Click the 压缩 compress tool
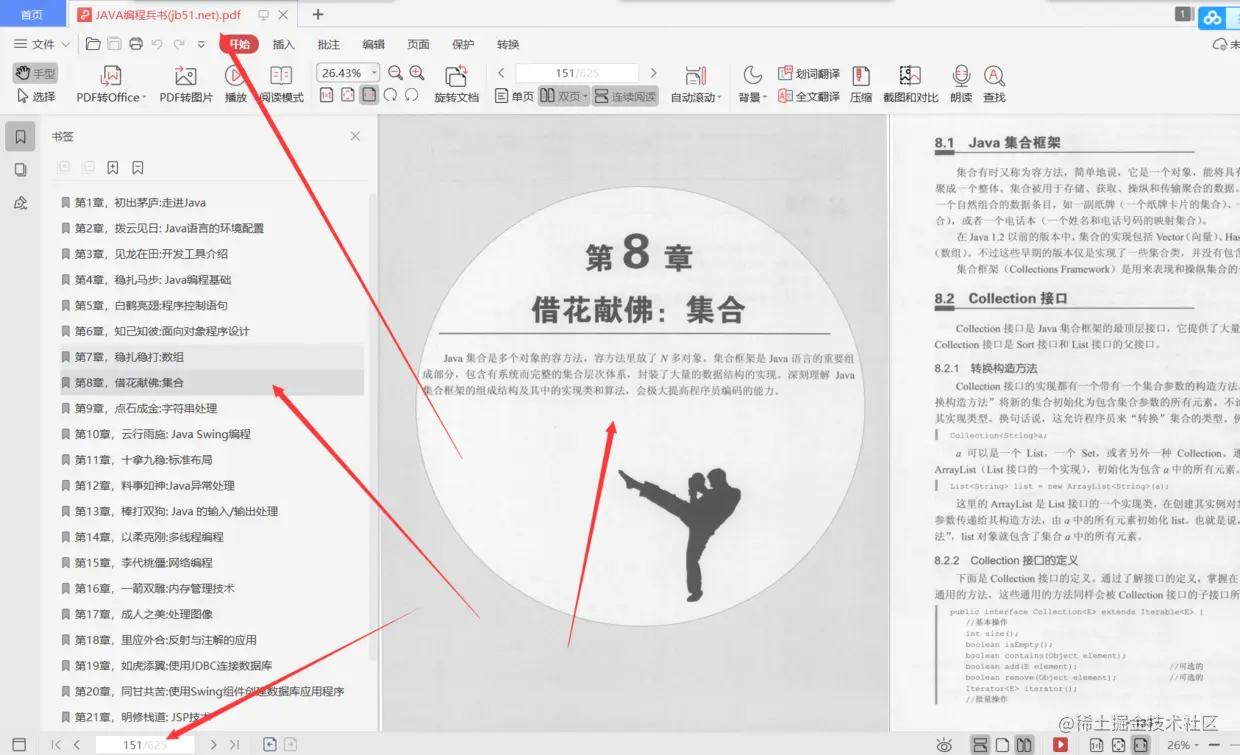 click(860, 84)
